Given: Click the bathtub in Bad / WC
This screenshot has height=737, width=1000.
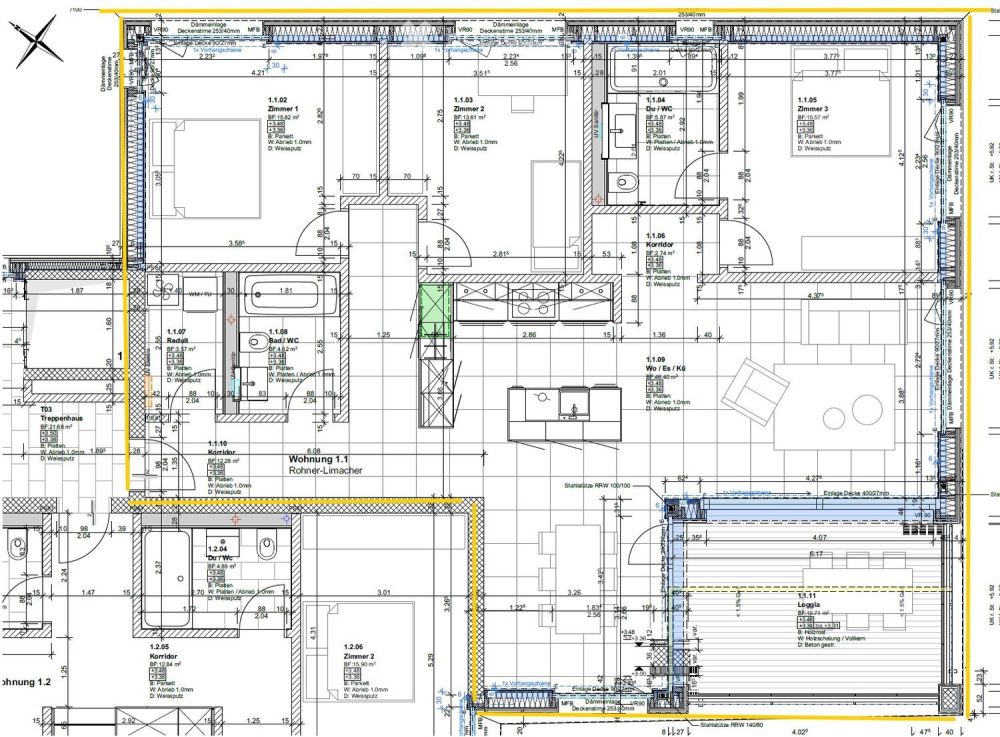Looking at the screenshot, I should (x=290, y=294).
